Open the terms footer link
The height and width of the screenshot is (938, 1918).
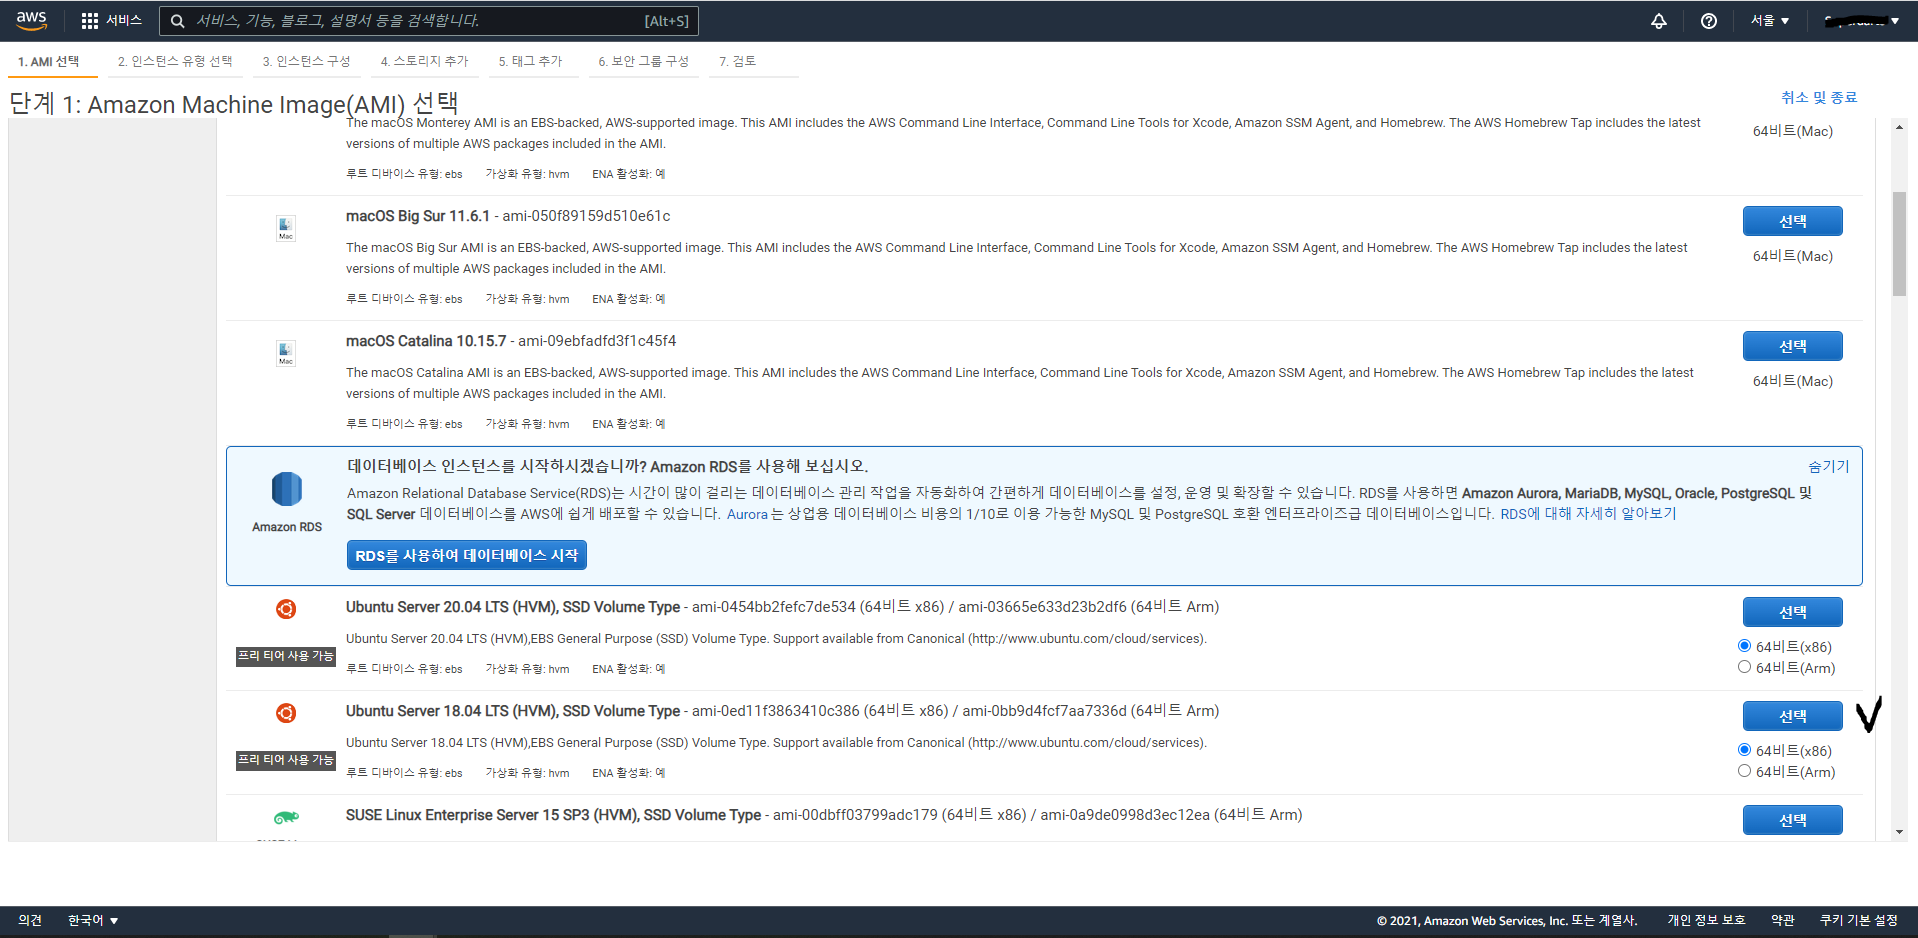(1783, 920)
